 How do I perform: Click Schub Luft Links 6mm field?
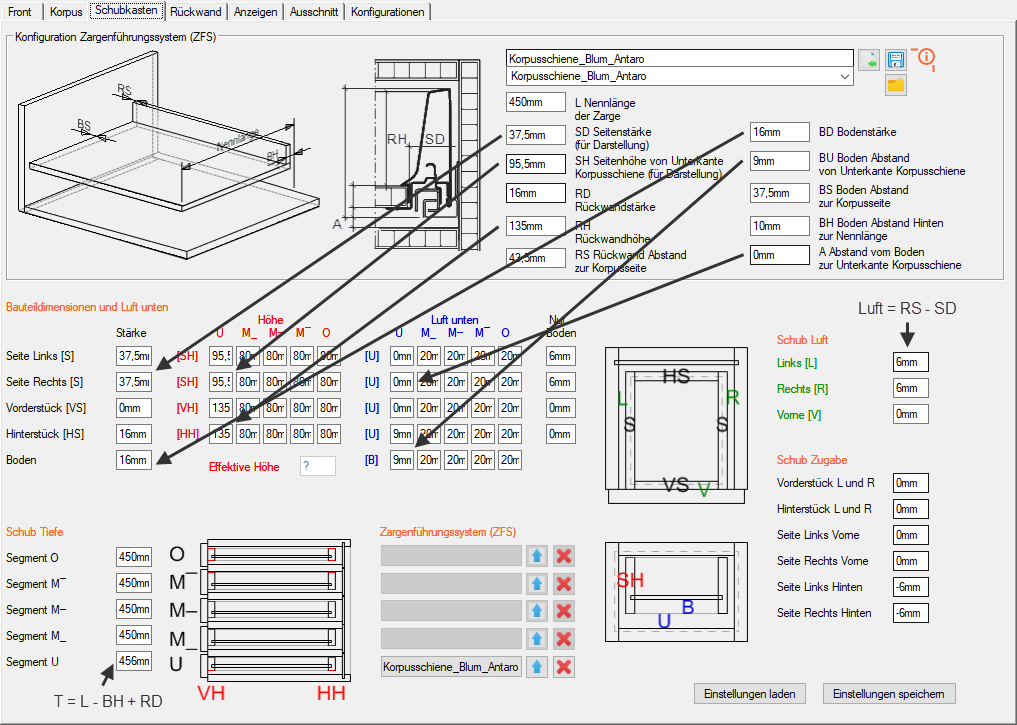[911, 362]
